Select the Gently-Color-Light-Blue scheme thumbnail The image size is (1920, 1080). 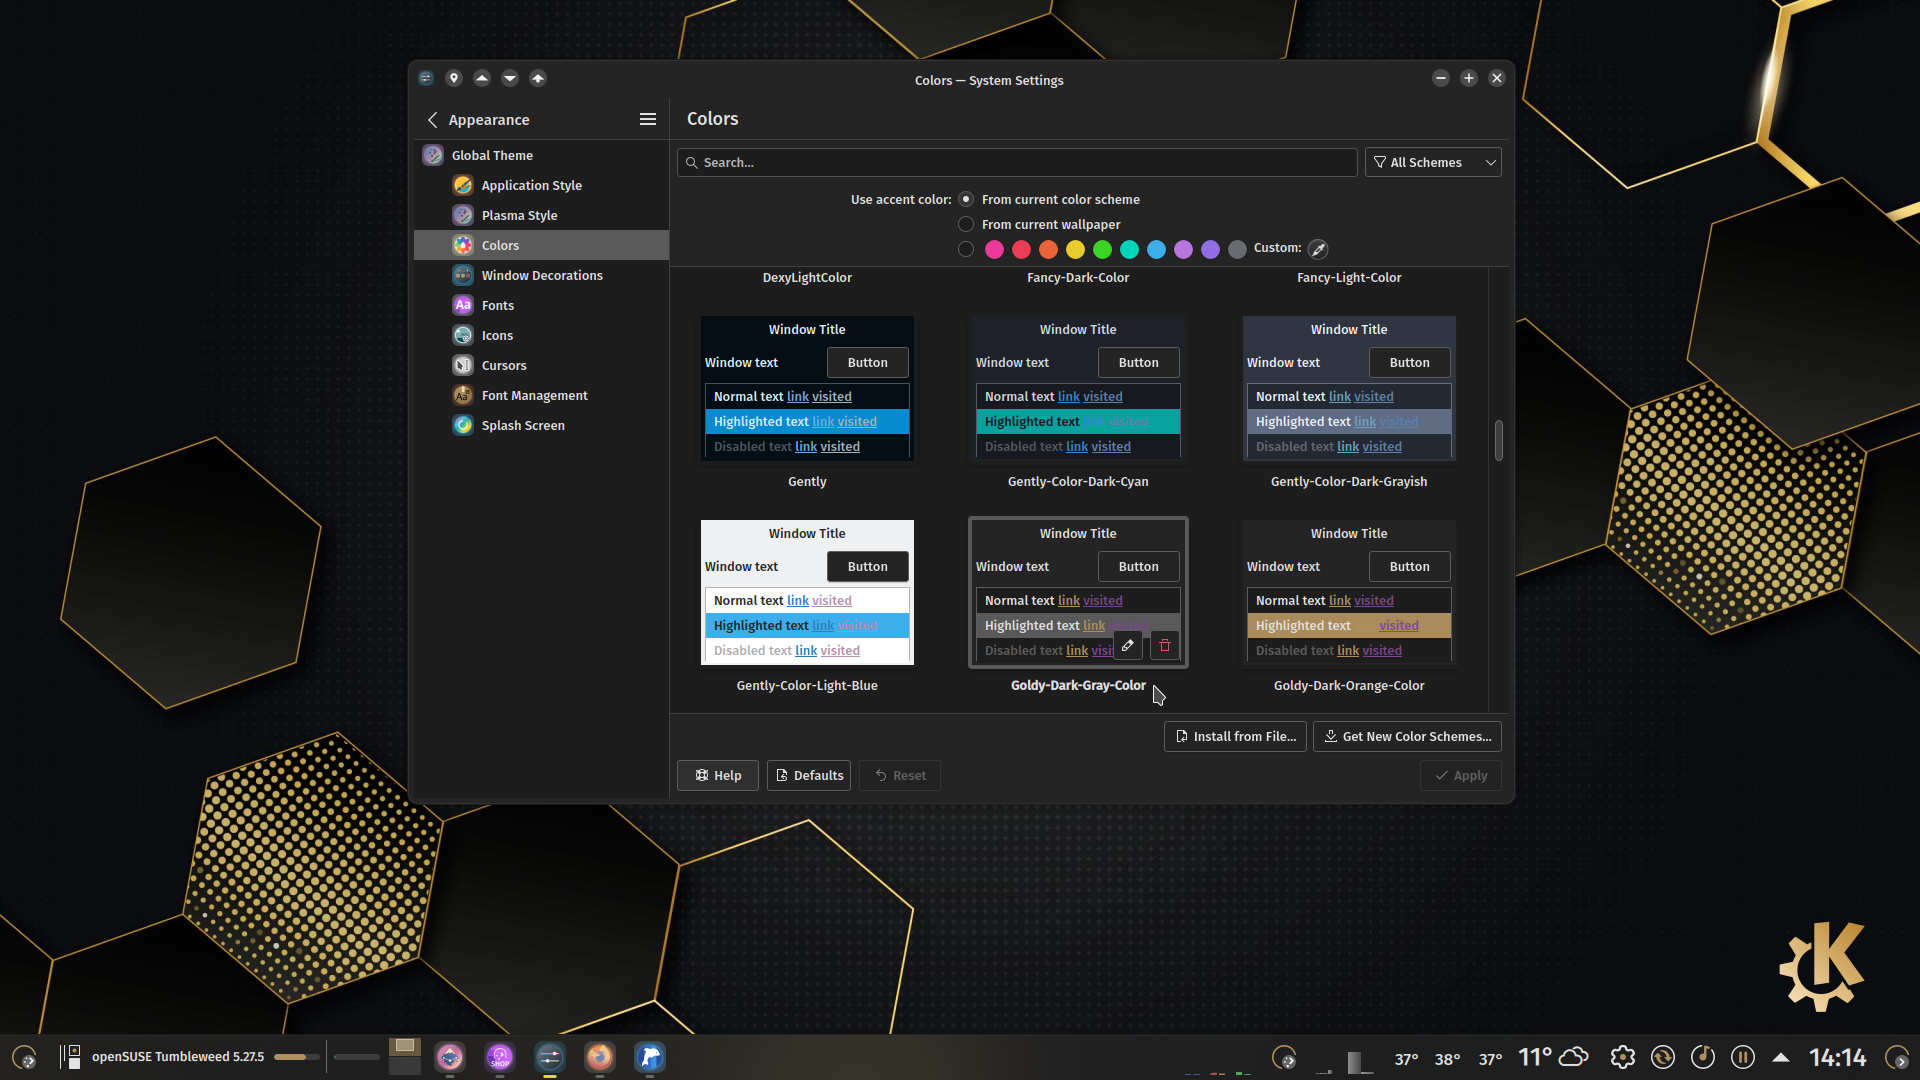tap(807, 592)
